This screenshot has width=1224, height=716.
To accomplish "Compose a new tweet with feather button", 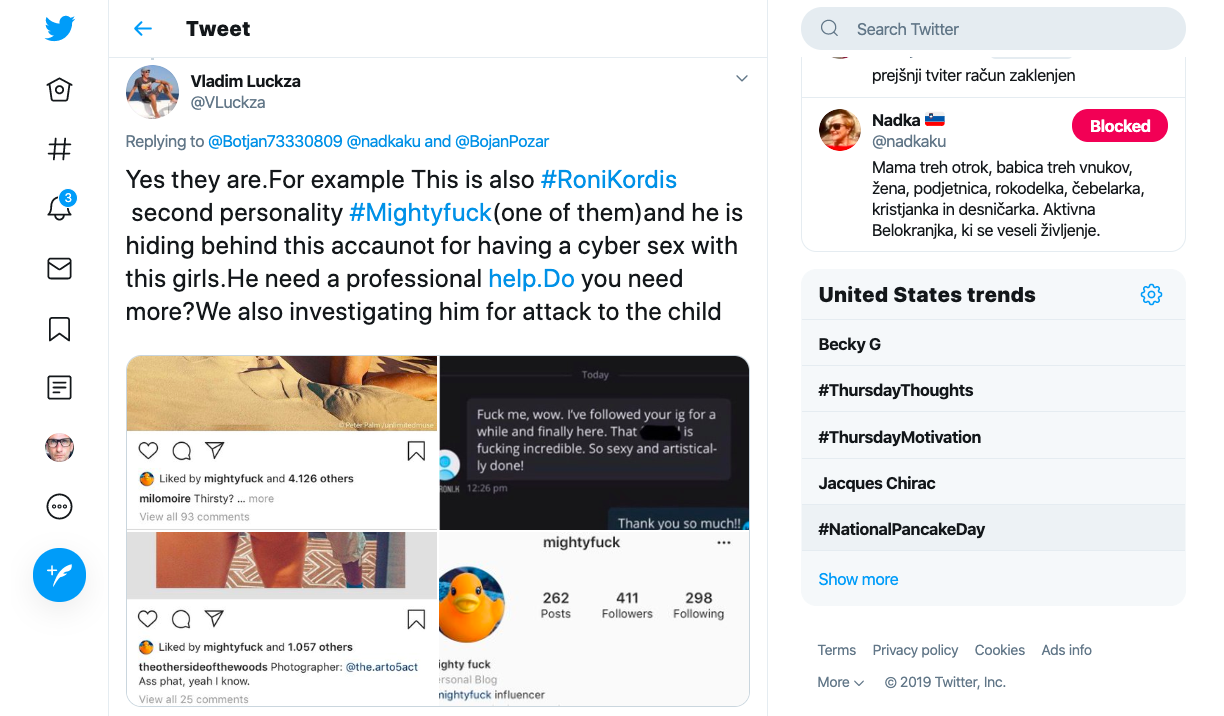I will click(x=60, y=575).
